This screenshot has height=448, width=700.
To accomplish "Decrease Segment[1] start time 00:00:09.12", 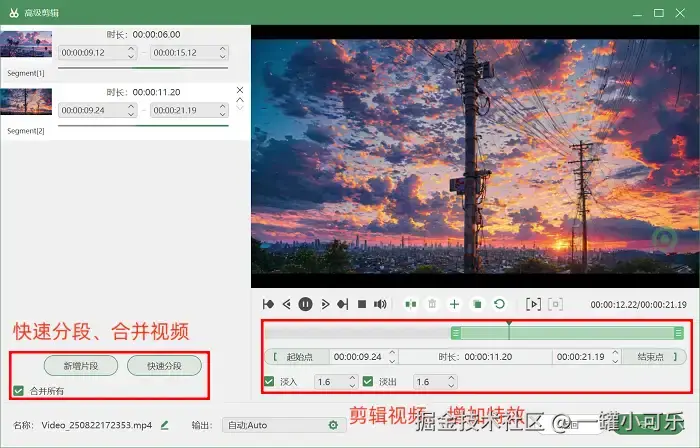I will (131, 56).
